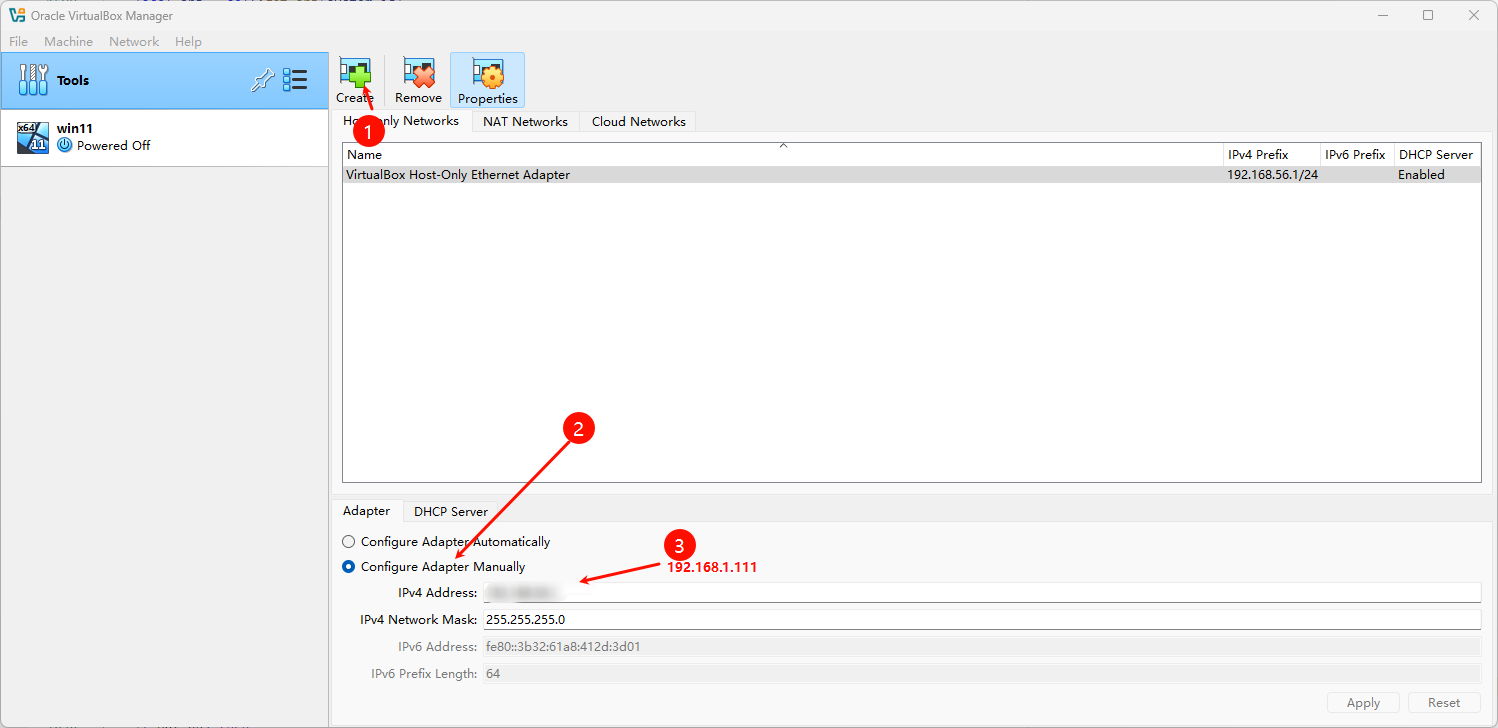Select Configure Adapter Manually
The width and height of the screenshot is (1498, 728).
coord(433,567)
